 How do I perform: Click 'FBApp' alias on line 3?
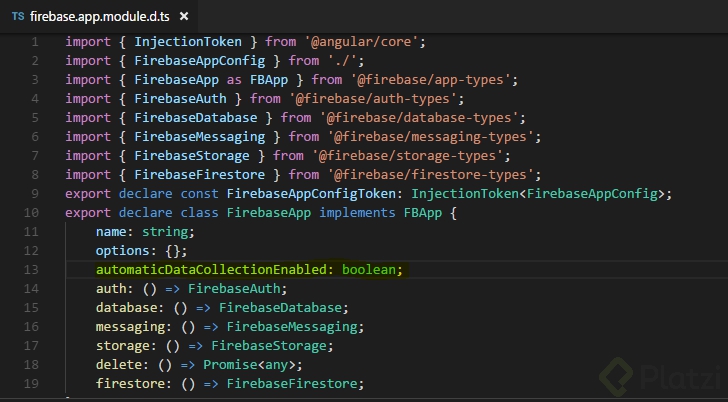pos(269,80)
